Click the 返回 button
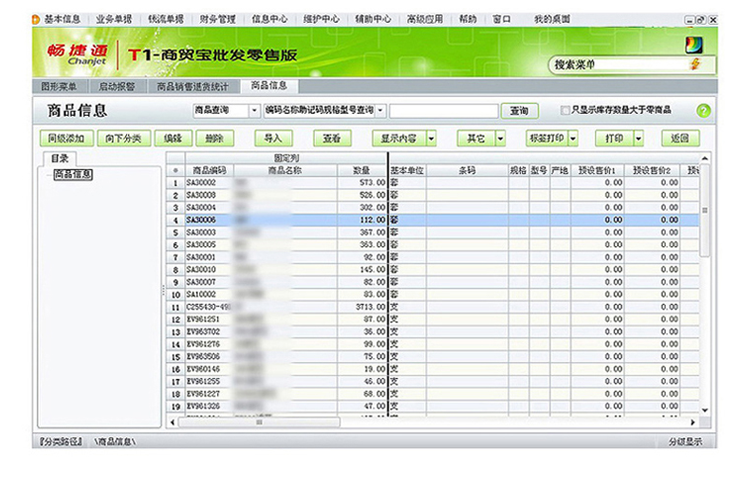Image resolution: width=750 pixels, height=481 pixels. 680,139
